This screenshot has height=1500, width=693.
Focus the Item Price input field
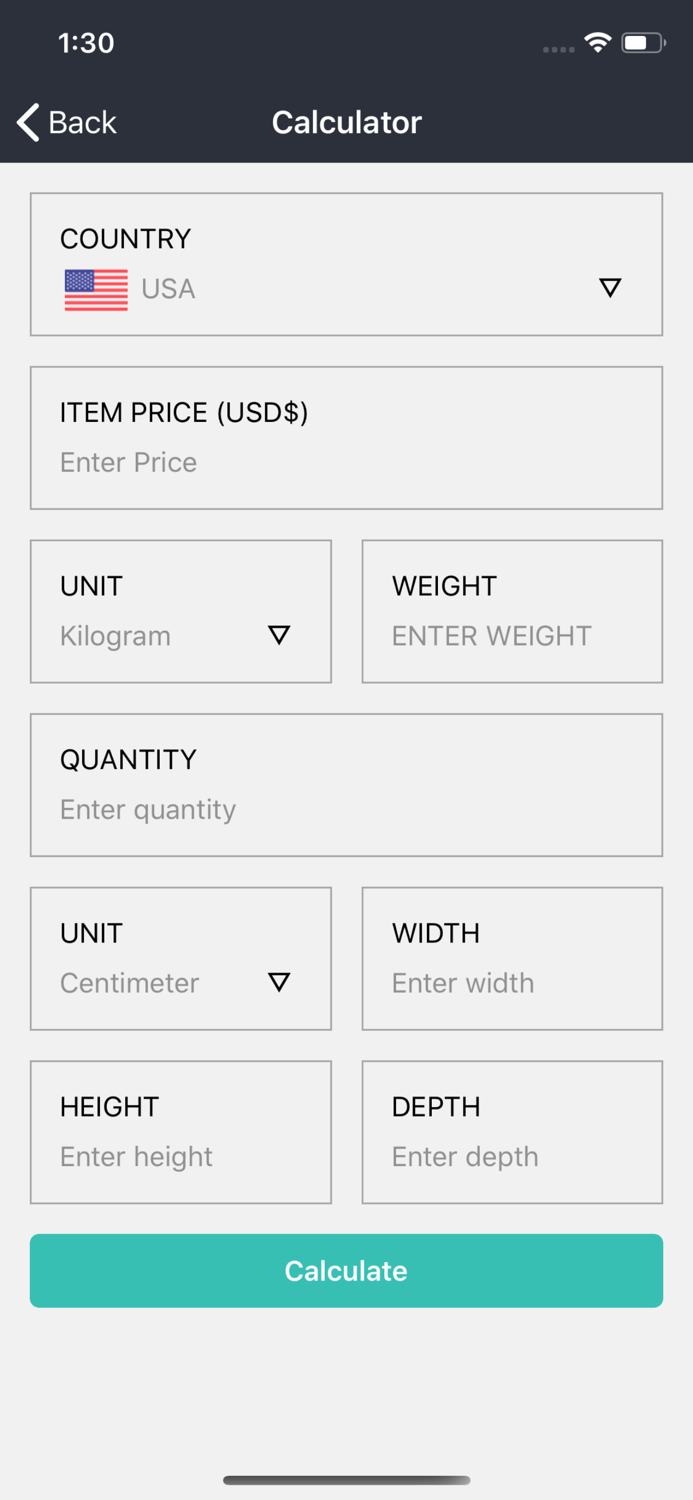(346, 462)
